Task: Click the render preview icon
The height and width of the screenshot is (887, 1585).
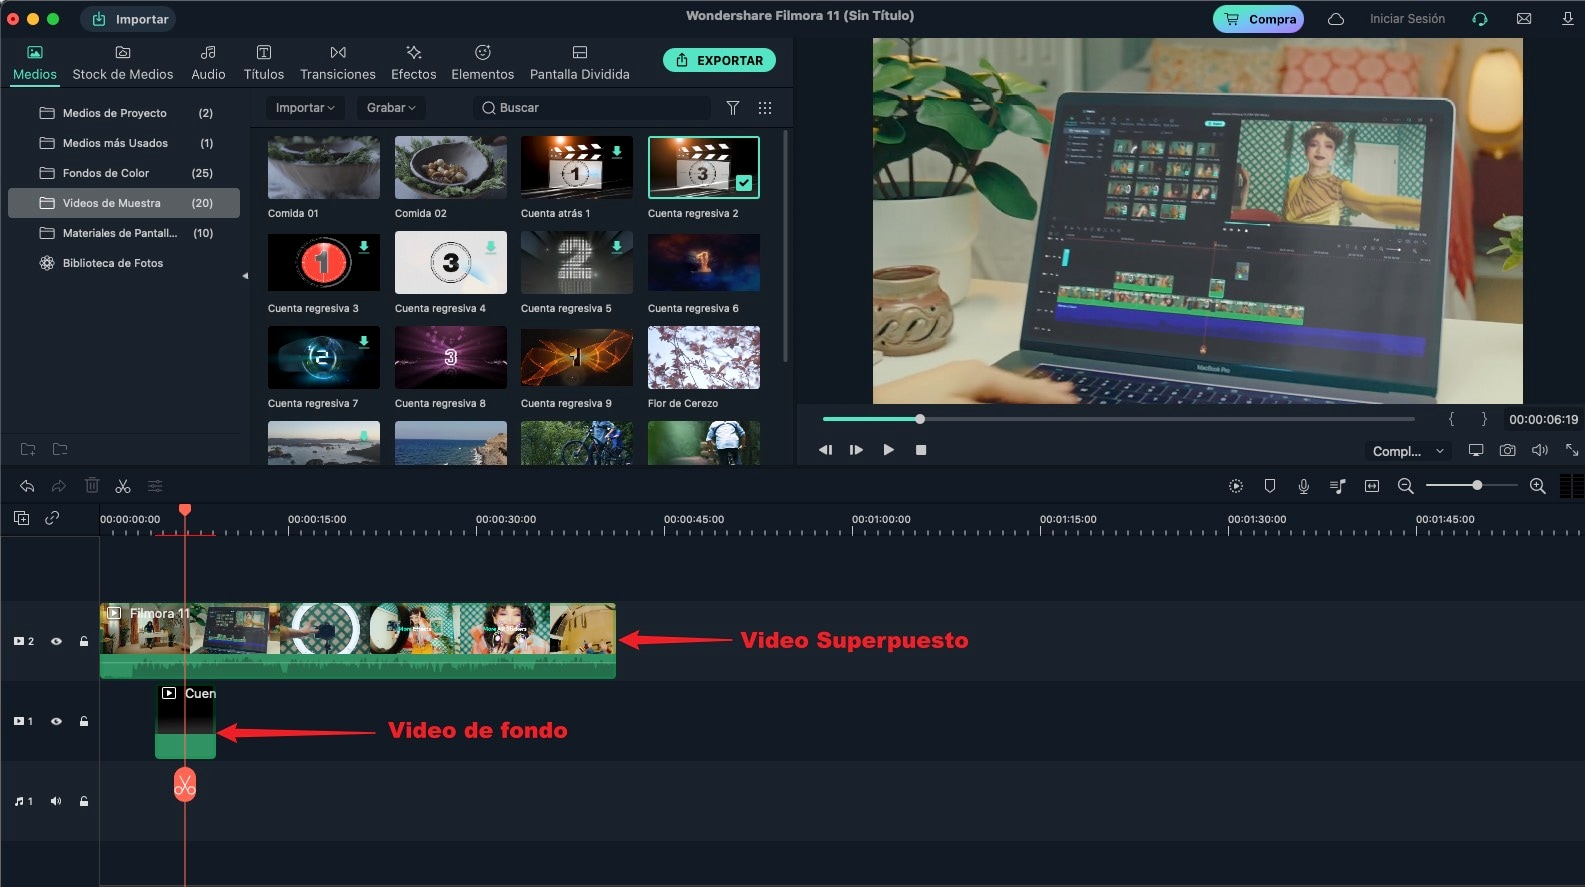Action: point(1236,486)
